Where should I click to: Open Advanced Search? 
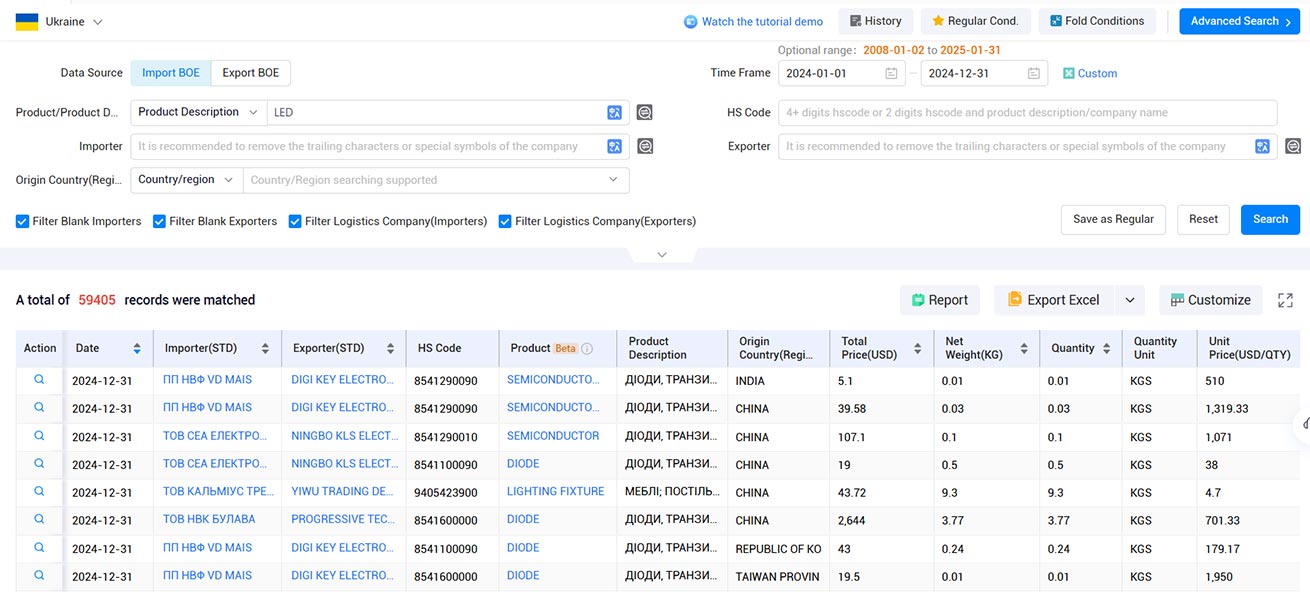(x=1240, y=21)
